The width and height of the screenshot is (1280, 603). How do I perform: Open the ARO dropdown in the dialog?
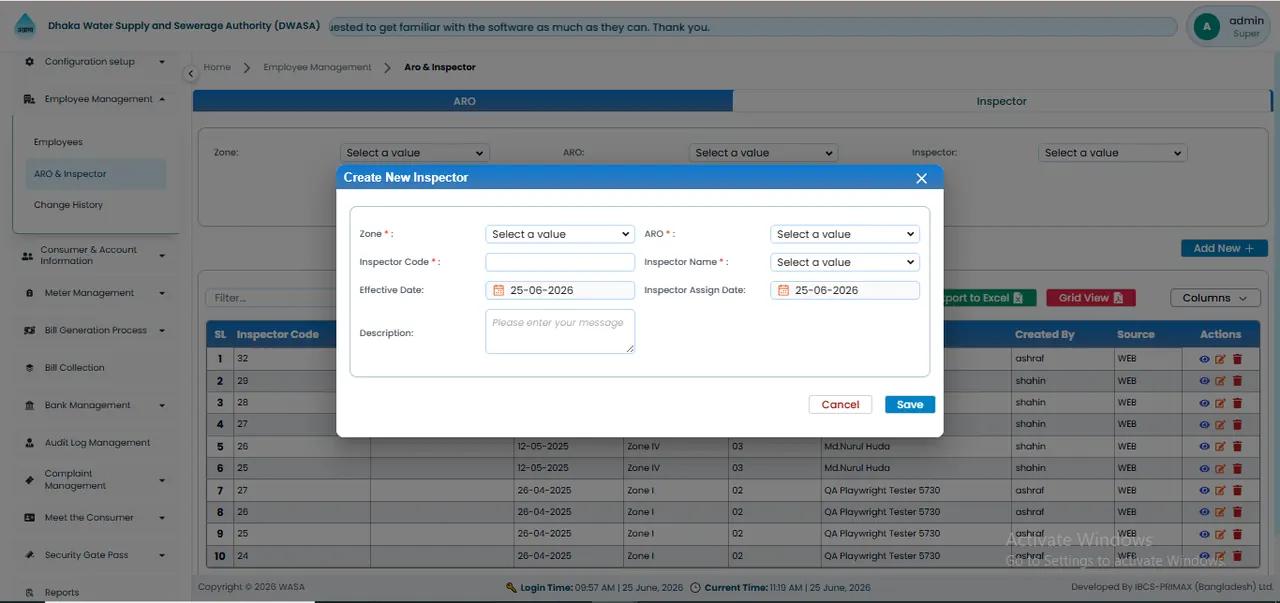pyautogui.click(x=845, y=234)
